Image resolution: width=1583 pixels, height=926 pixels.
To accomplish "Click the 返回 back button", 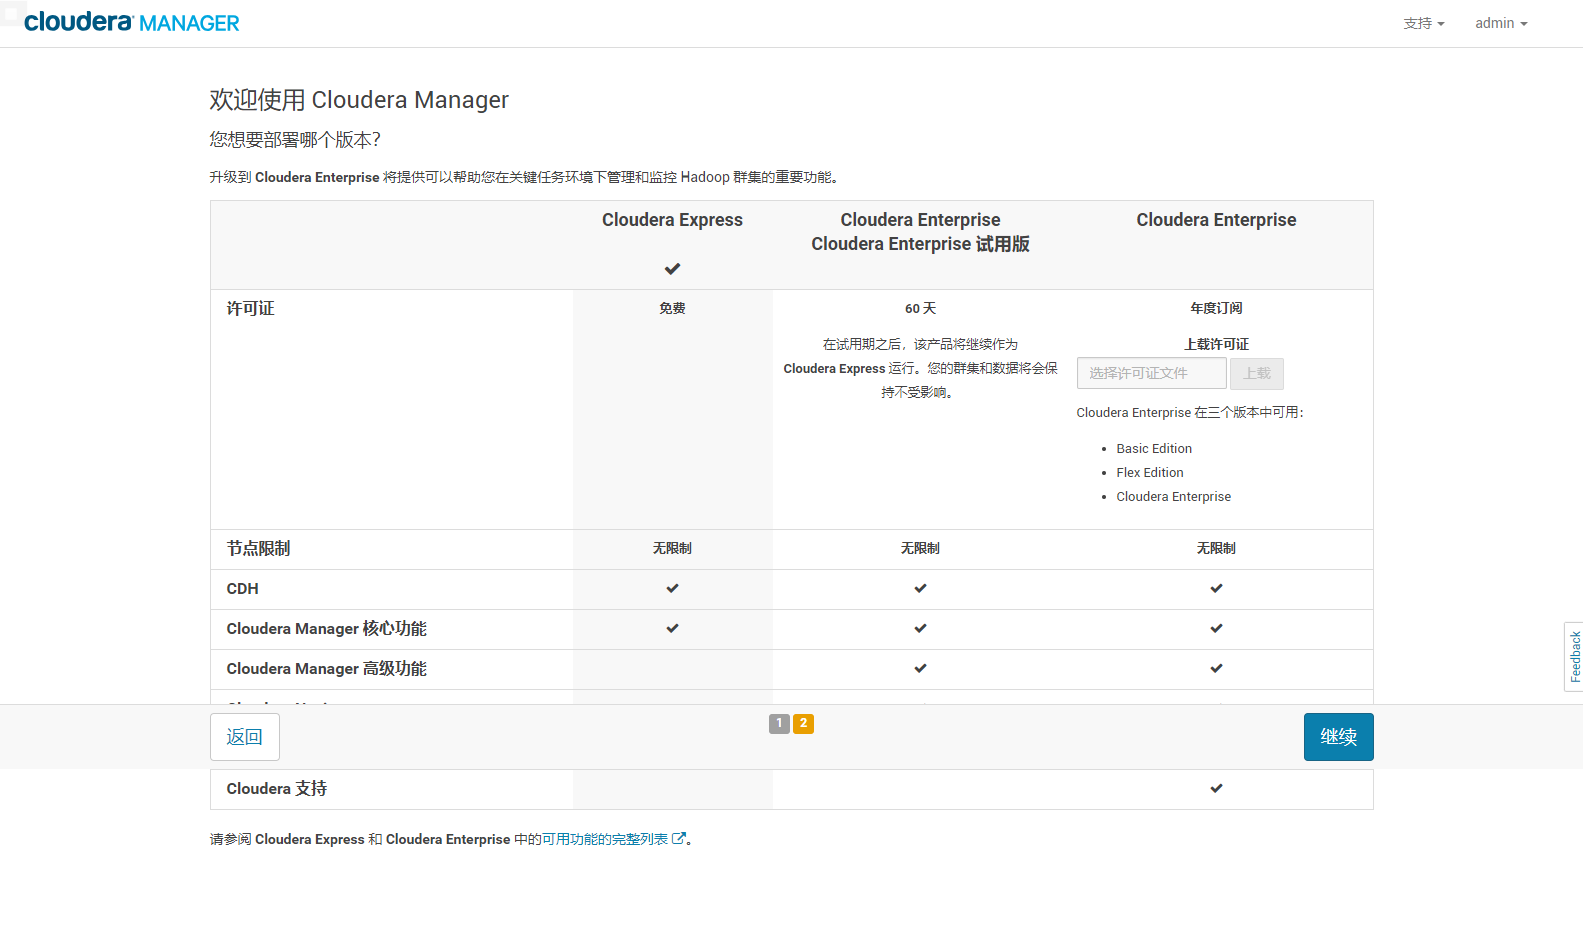I will tap(245, 737).
